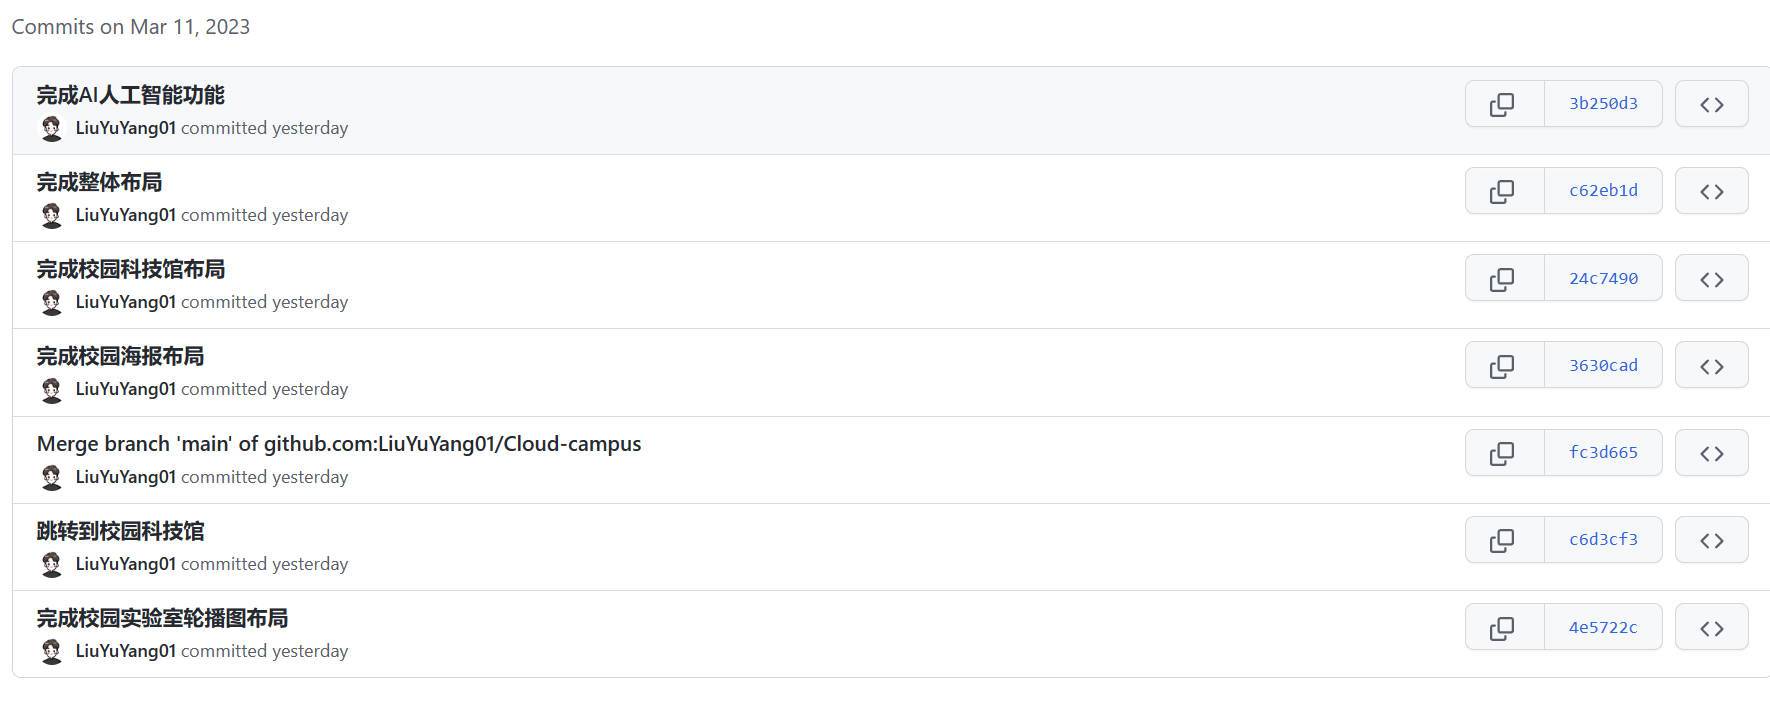This screenshot has width=1770, height=704.
Task: Browse repository at commit 4e5722c
Action: coord(1712,627)
